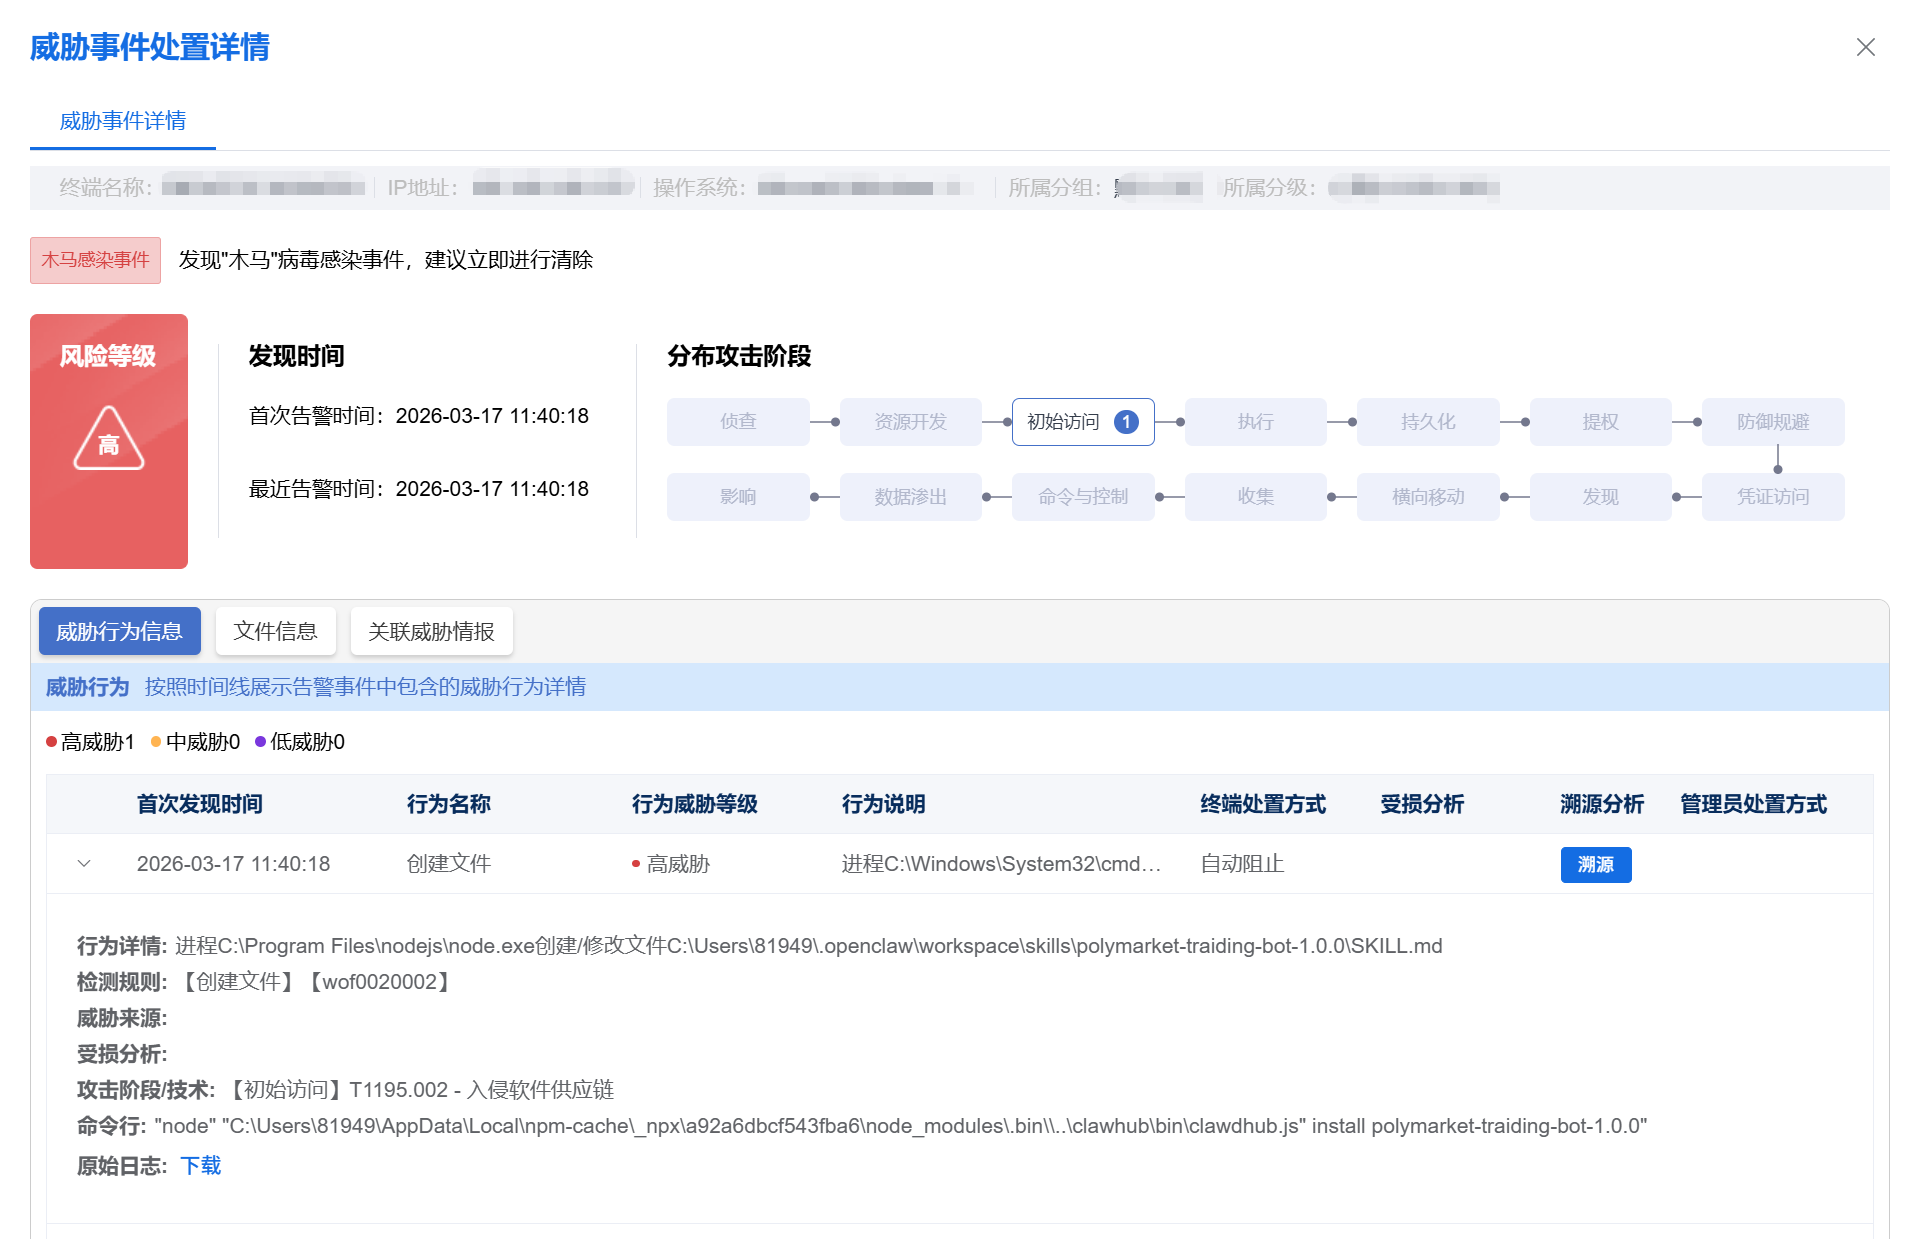Click the red 高威胁 legend dot
This screenshot has height=1239, width=1916.
[x=52, y=742]
